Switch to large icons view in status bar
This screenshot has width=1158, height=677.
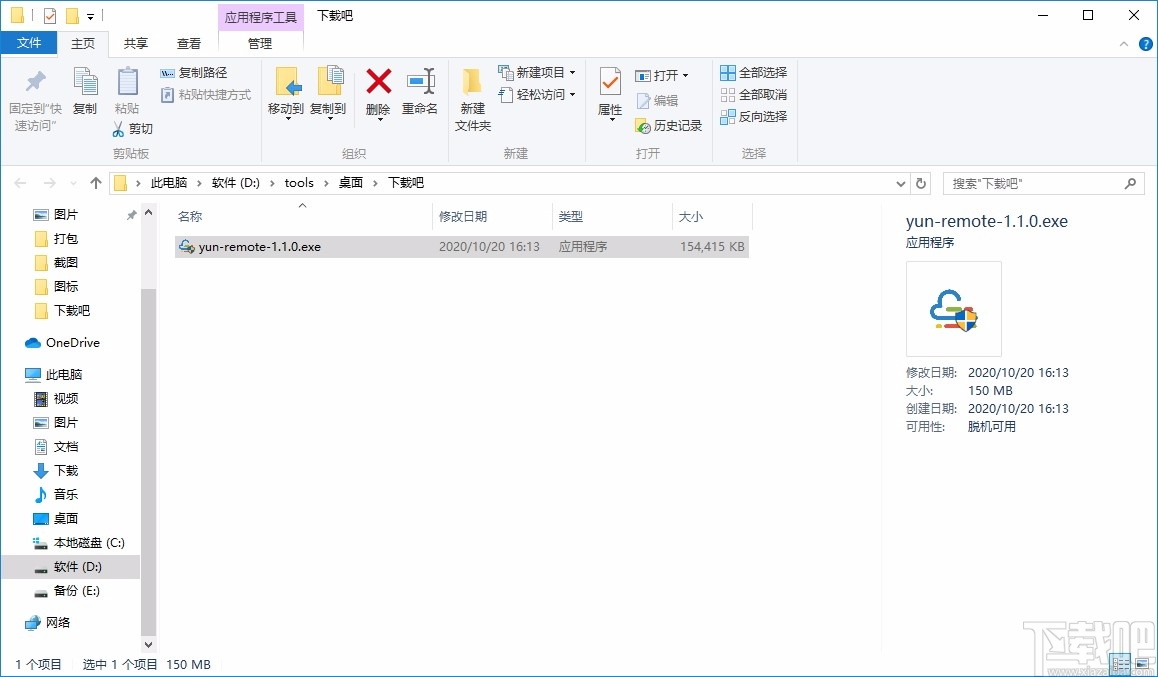click(1143, 663)
